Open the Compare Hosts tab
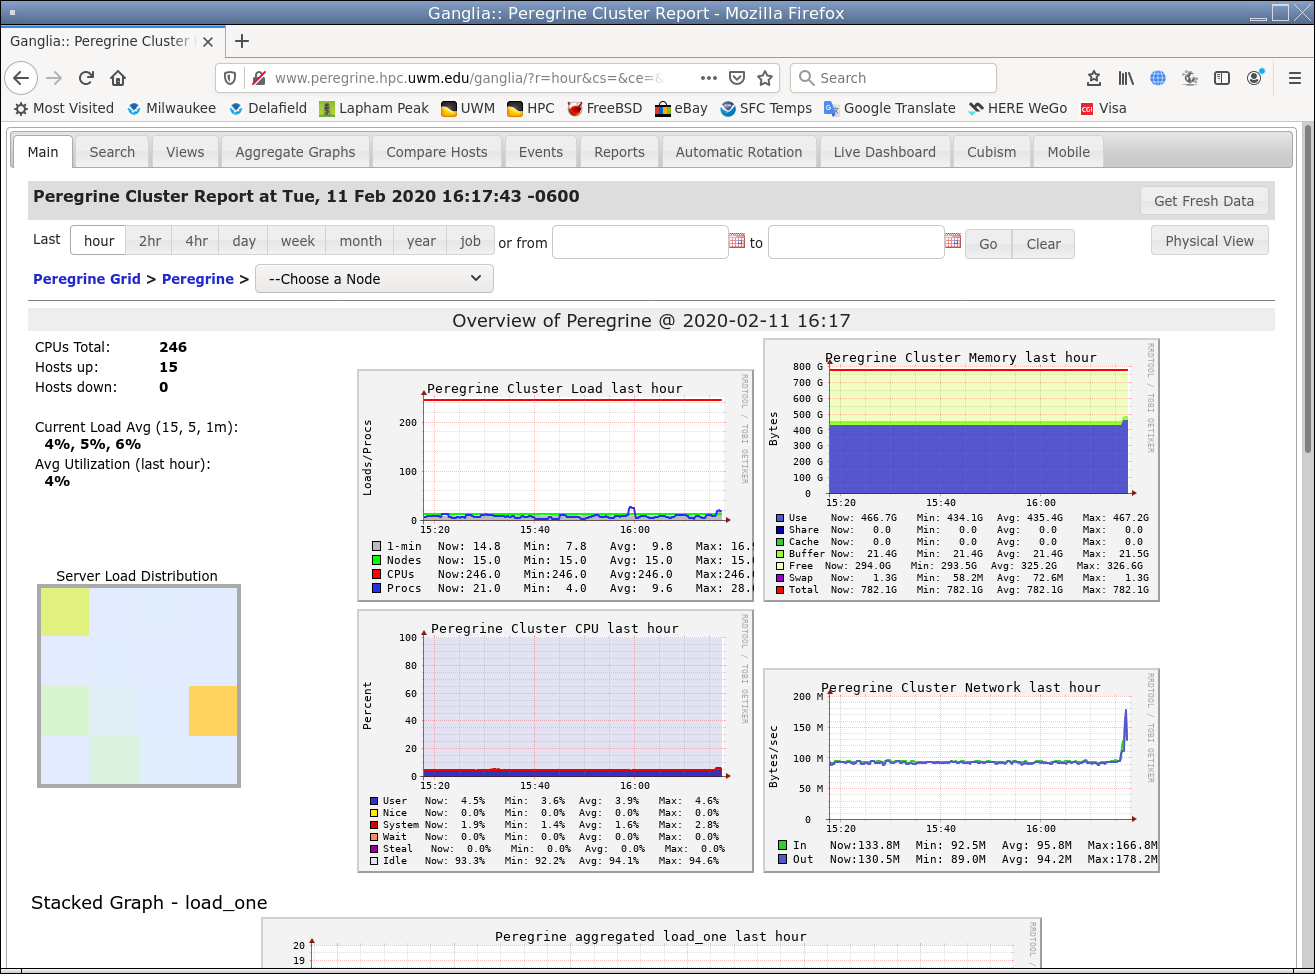1315x974 pixels. coord(437,152)
